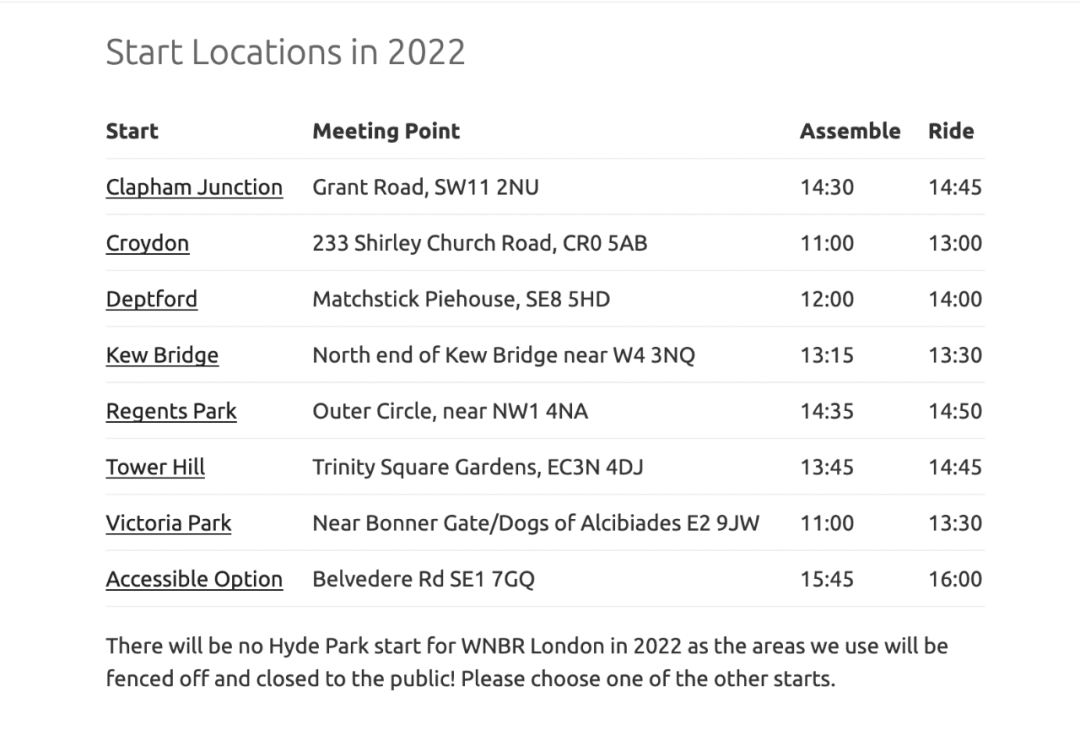Click the Start column header
This screenshot has width=1080, height=741.
tap(132, 131)
